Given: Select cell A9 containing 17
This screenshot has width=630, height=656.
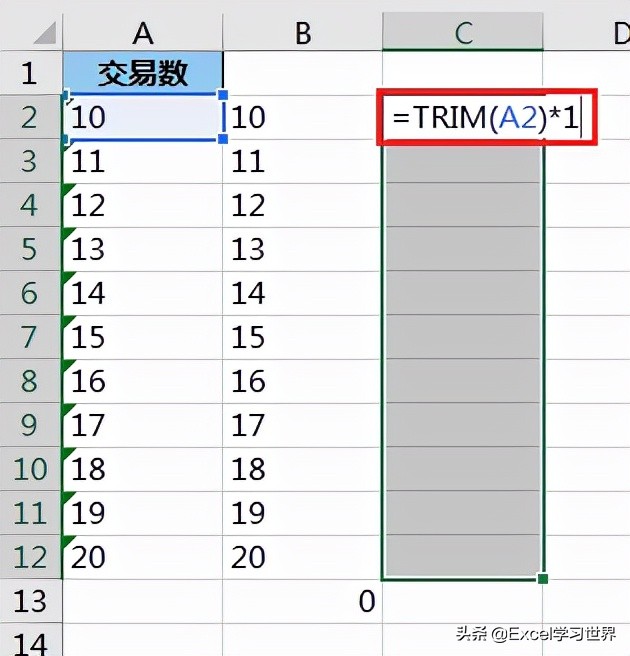Looking at the screenshot, I should 143,425.
